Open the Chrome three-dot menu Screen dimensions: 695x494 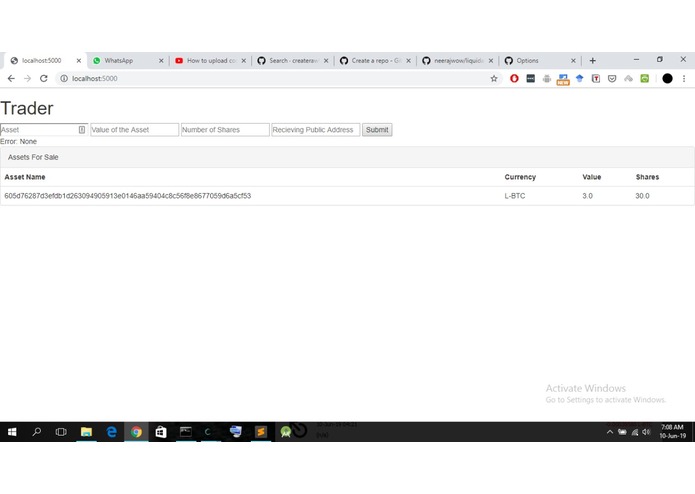tap(684, 78)
